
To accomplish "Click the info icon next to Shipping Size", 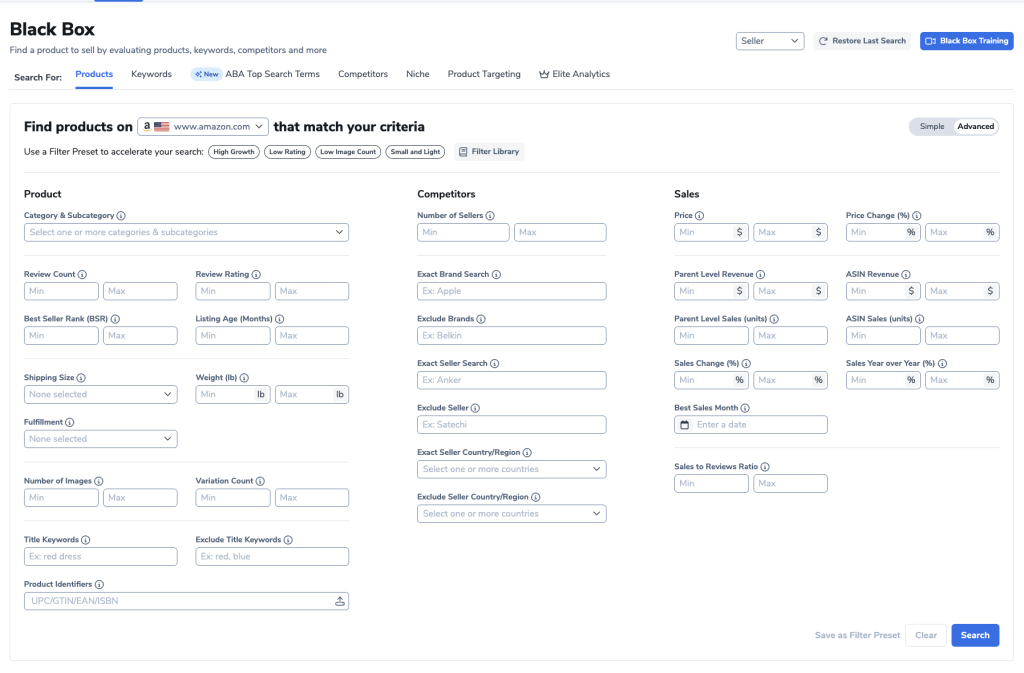I will [x=81, y=378].
